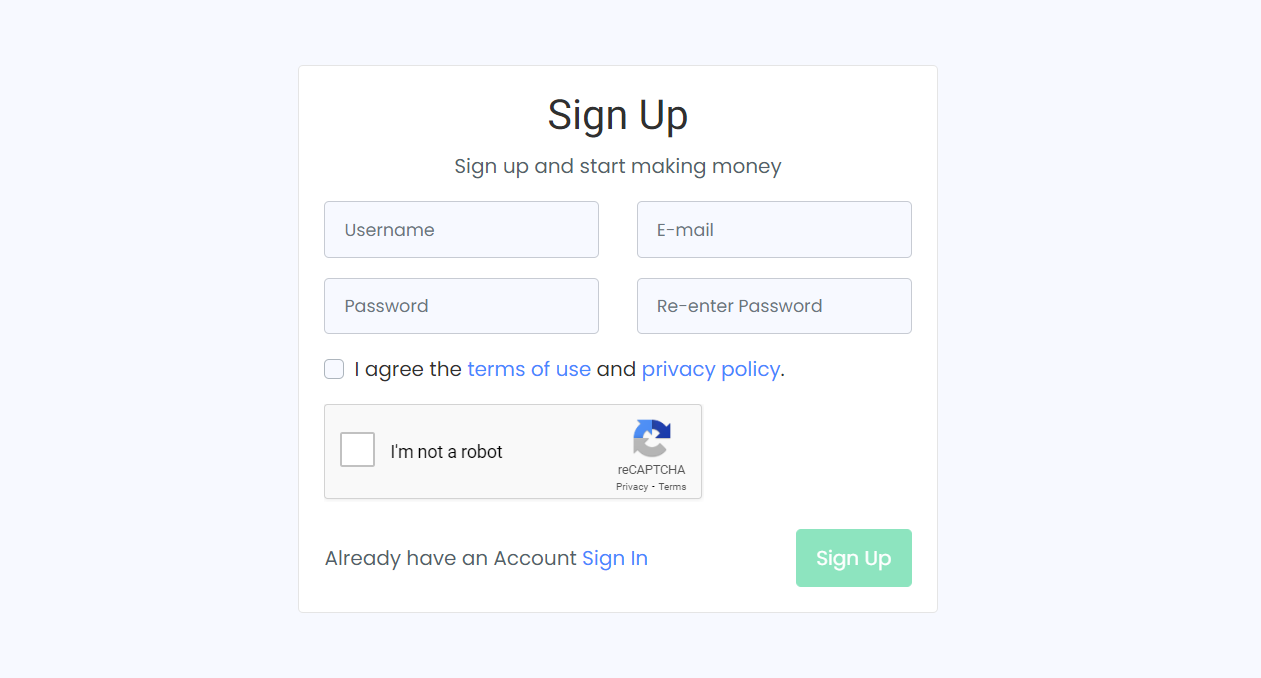Follow the Sign In link
The image size is (1261, 678).
point(615,558)
